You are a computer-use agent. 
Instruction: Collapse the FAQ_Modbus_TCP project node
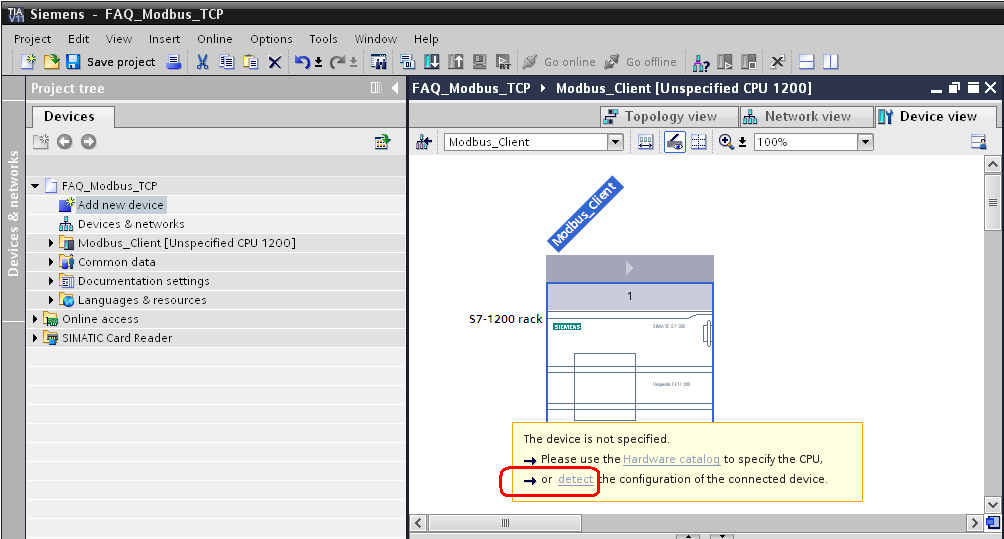pos(35,186)
